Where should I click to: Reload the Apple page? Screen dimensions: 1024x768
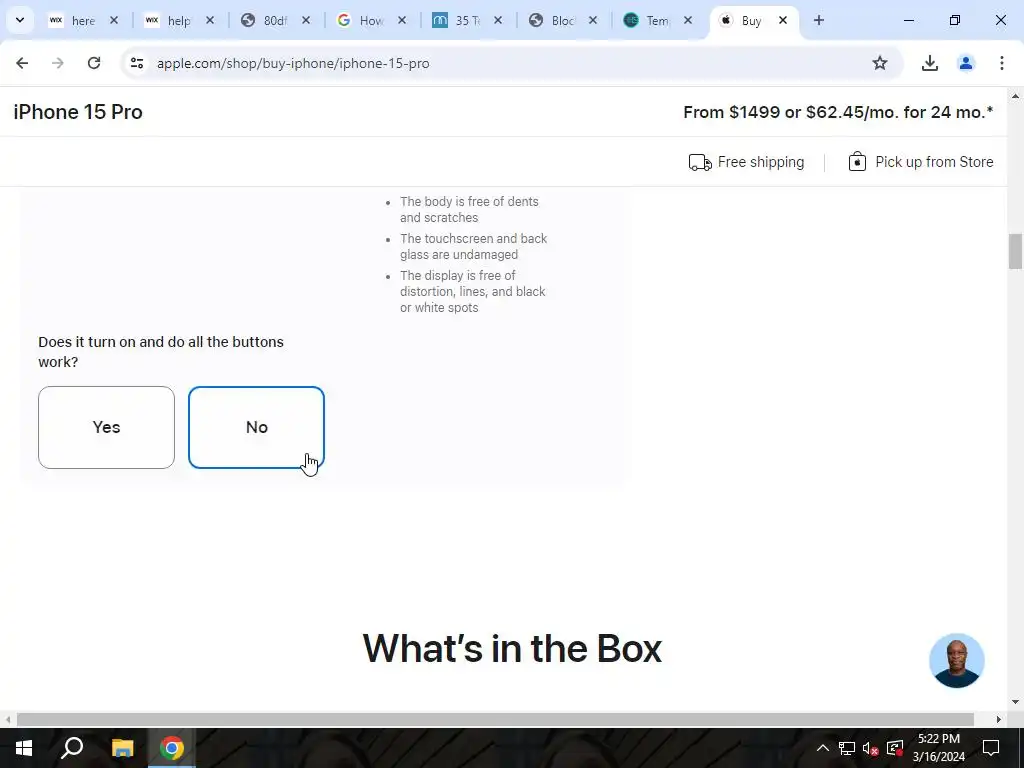coord(94,63)
